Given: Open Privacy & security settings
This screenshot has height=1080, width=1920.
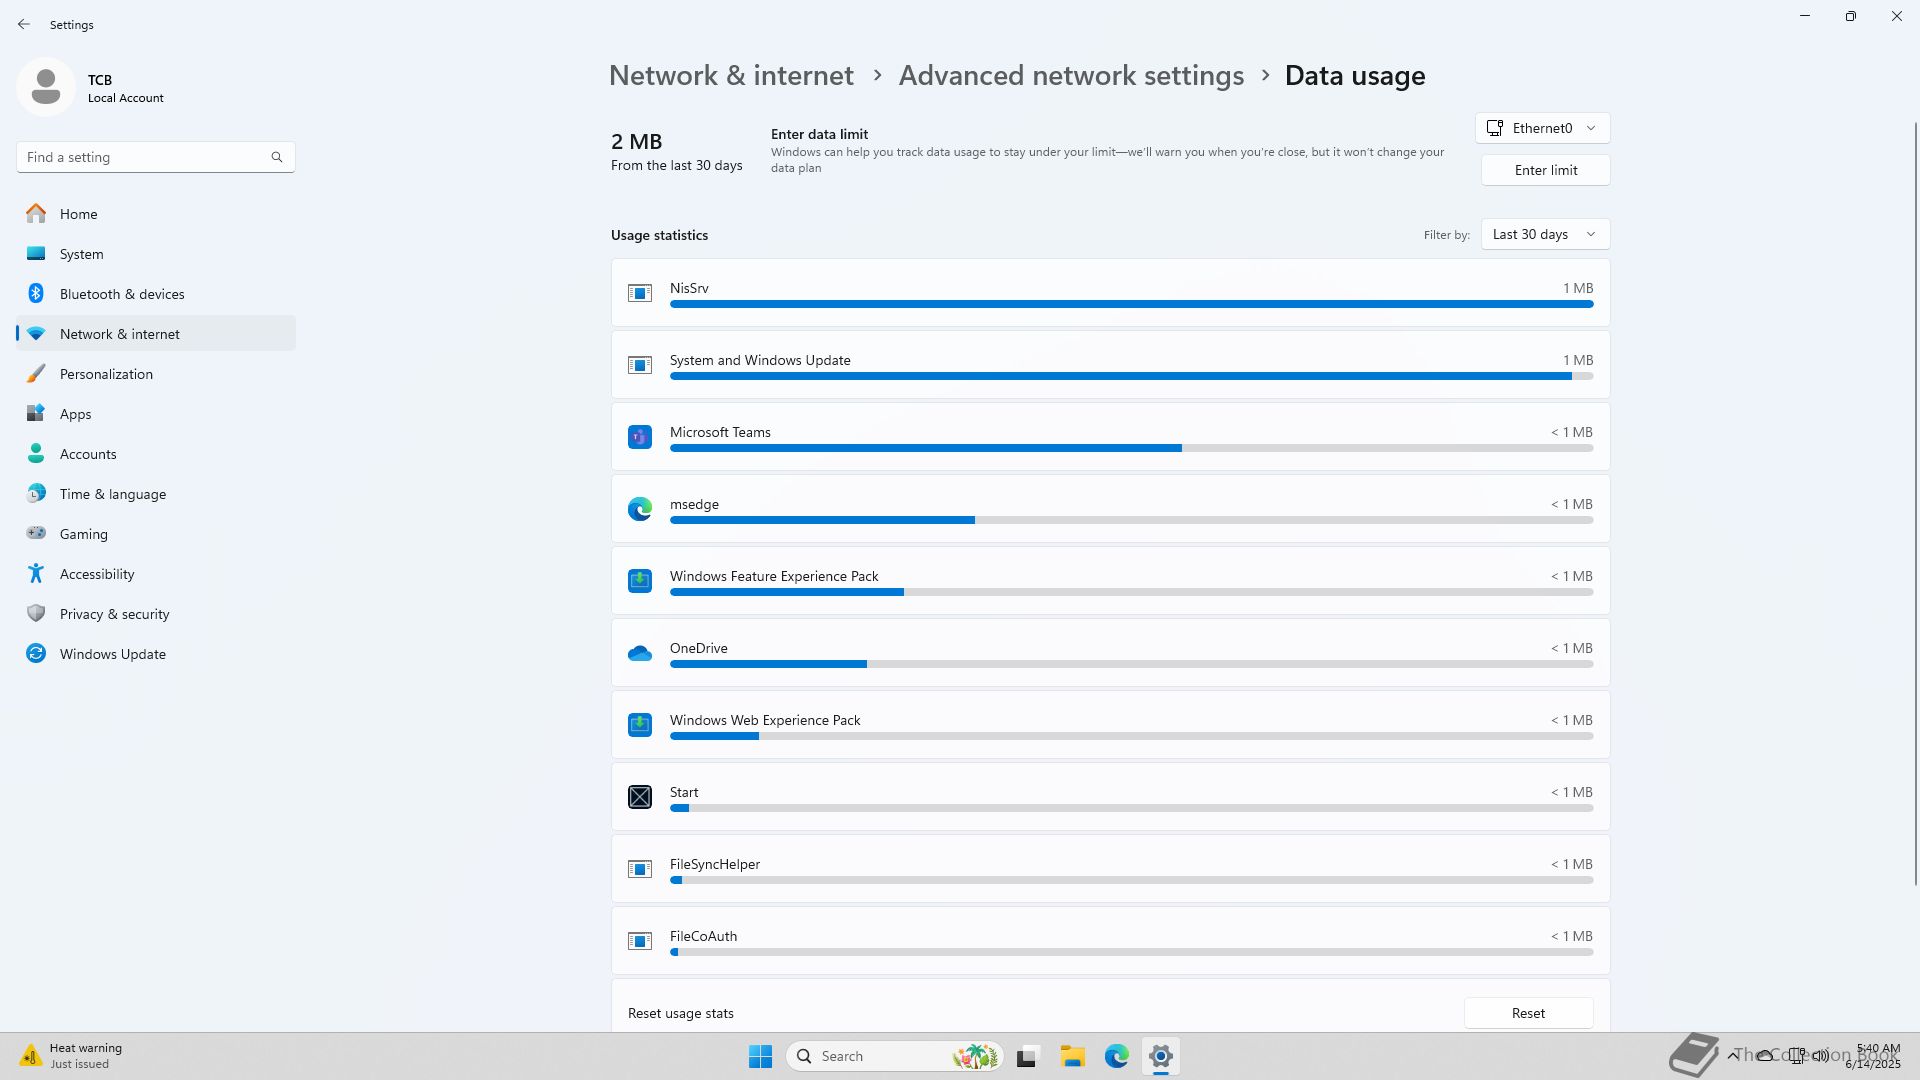Looking at the screenshot, I should click(114, 614).
